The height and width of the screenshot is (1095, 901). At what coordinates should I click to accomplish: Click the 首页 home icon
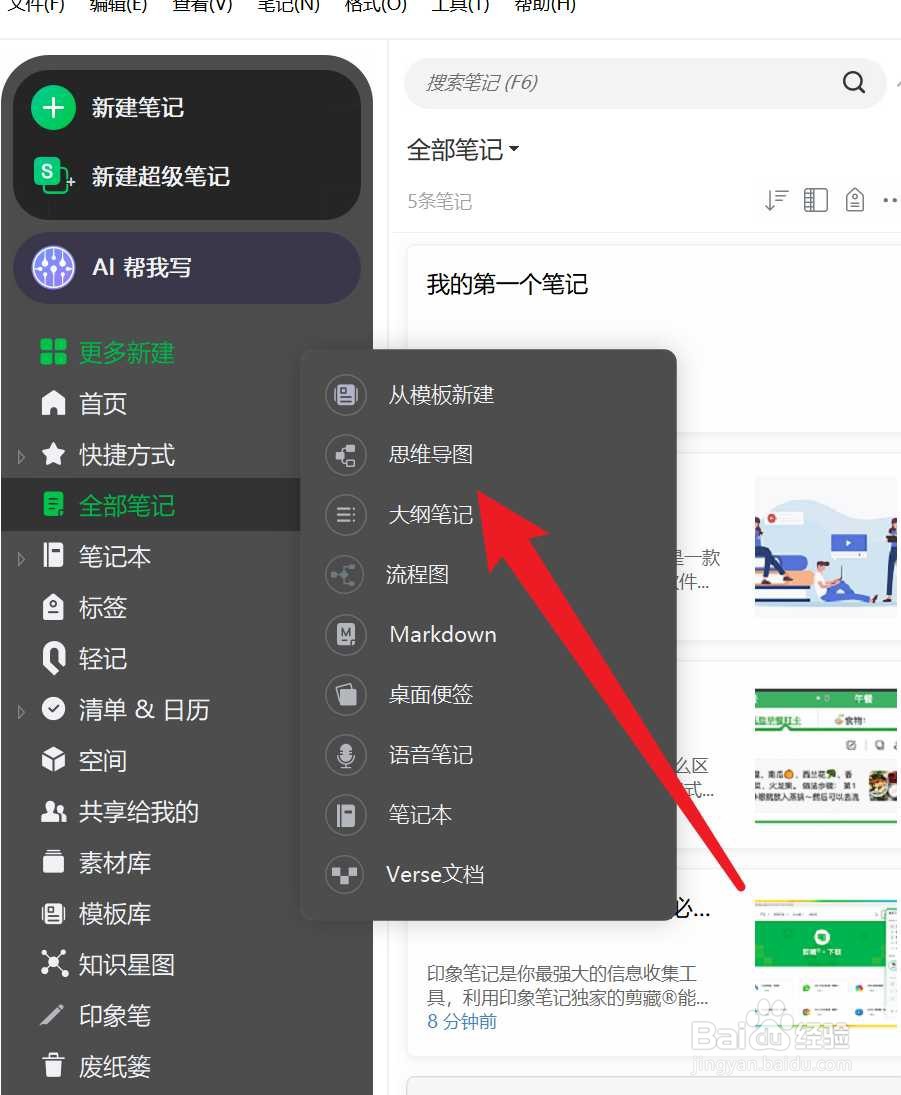pyautogui.click(x=53, y=403)
